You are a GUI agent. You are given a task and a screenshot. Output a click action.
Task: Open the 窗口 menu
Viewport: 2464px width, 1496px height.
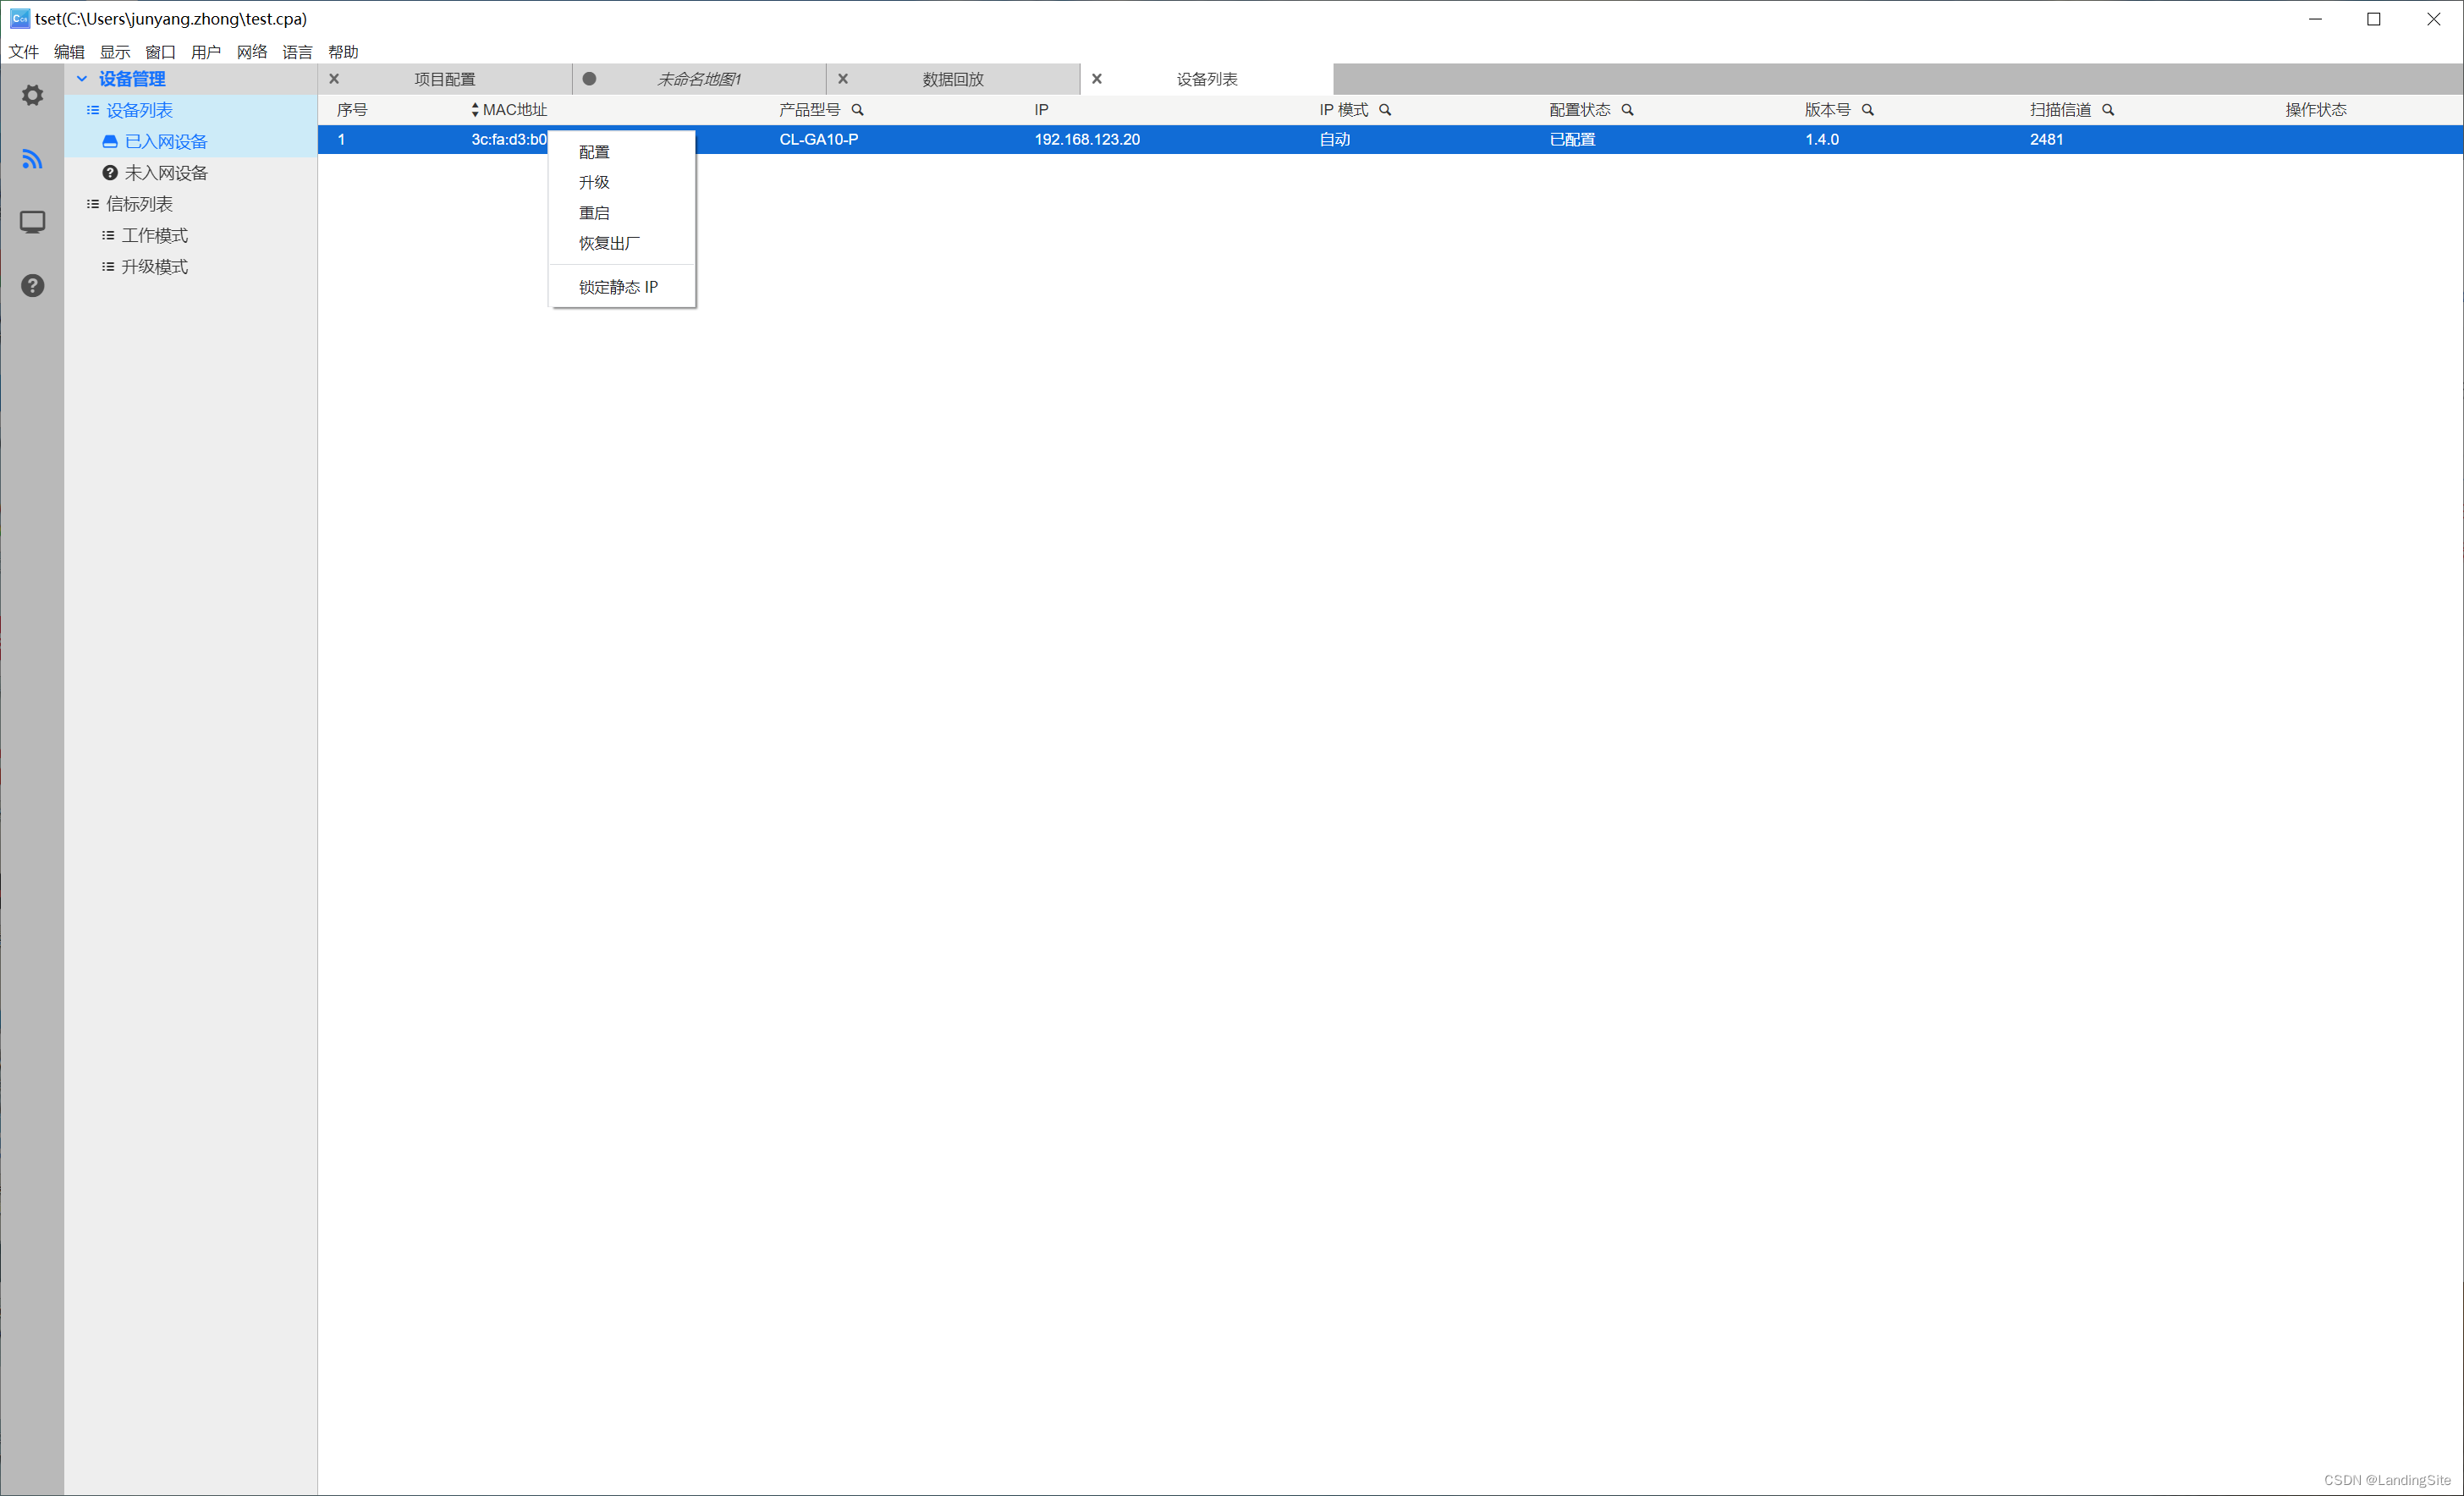(160, 52)
